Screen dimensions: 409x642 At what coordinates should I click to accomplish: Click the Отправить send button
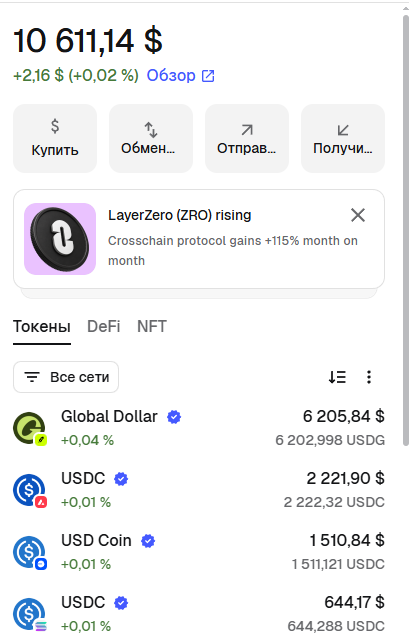click(x=247, y=138)
